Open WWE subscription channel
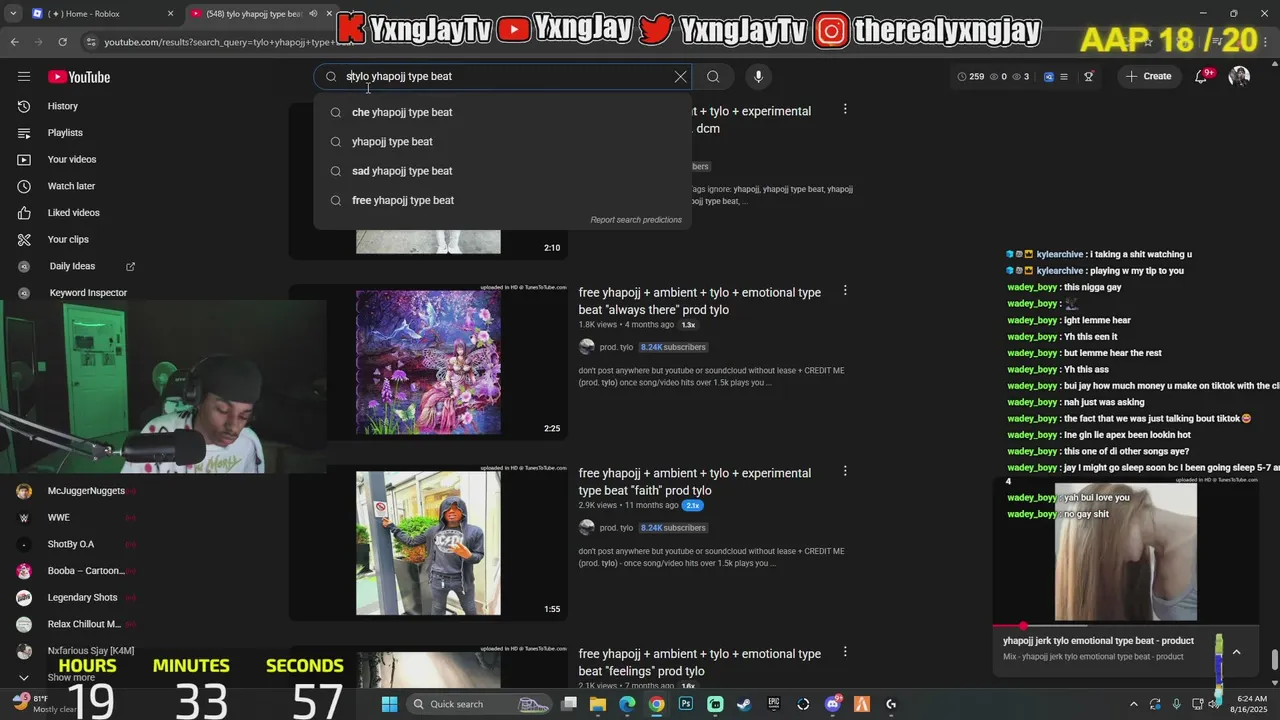The width and height of the screenshot is (1280, 720). tap(58, 518)
